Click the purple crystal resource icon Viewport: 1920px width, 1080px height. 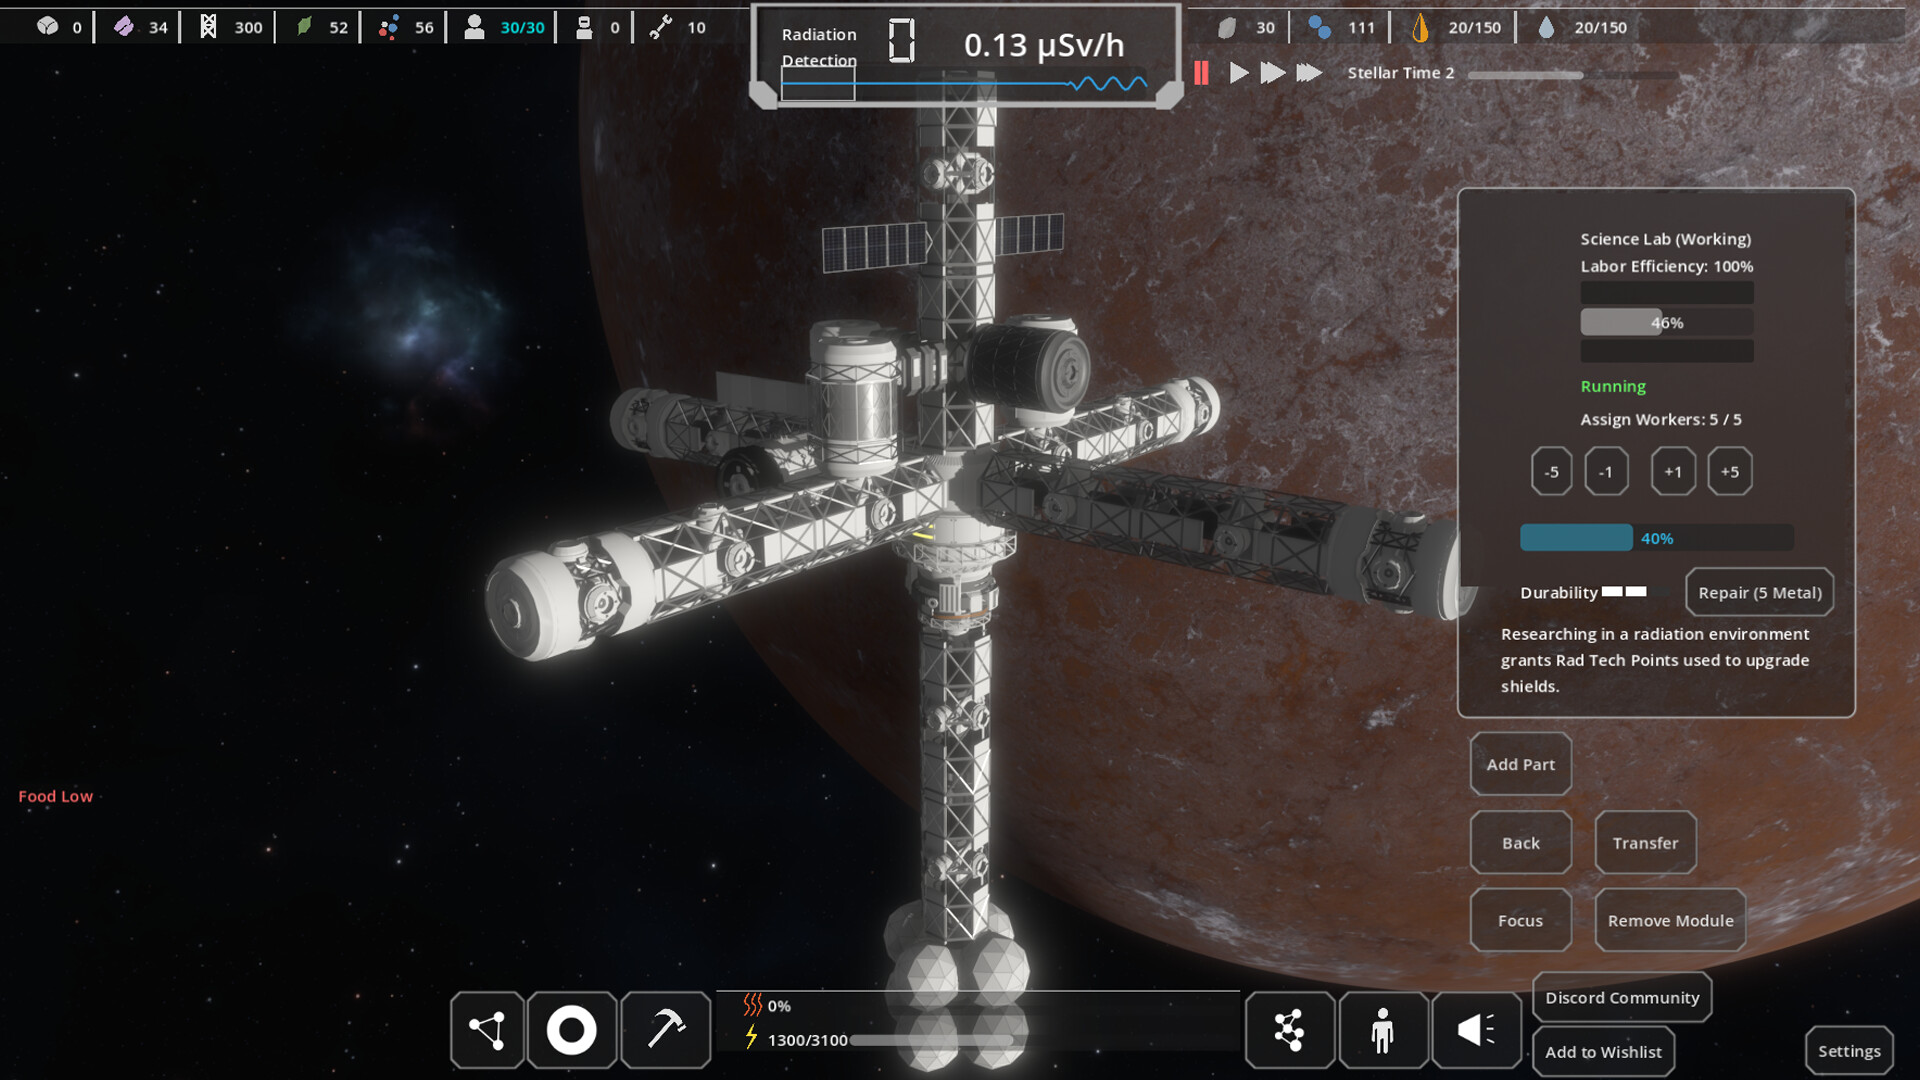124,27
